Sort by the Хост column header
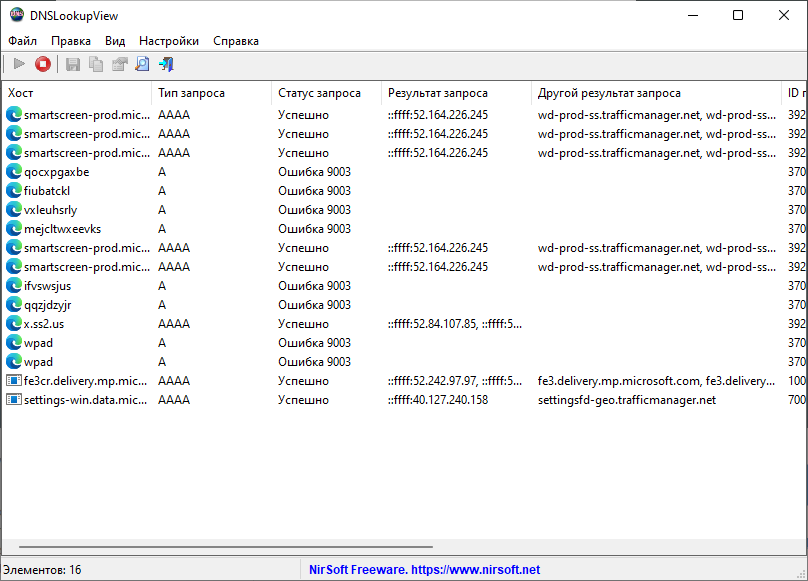The image size is (808, 581). (77, 93)
